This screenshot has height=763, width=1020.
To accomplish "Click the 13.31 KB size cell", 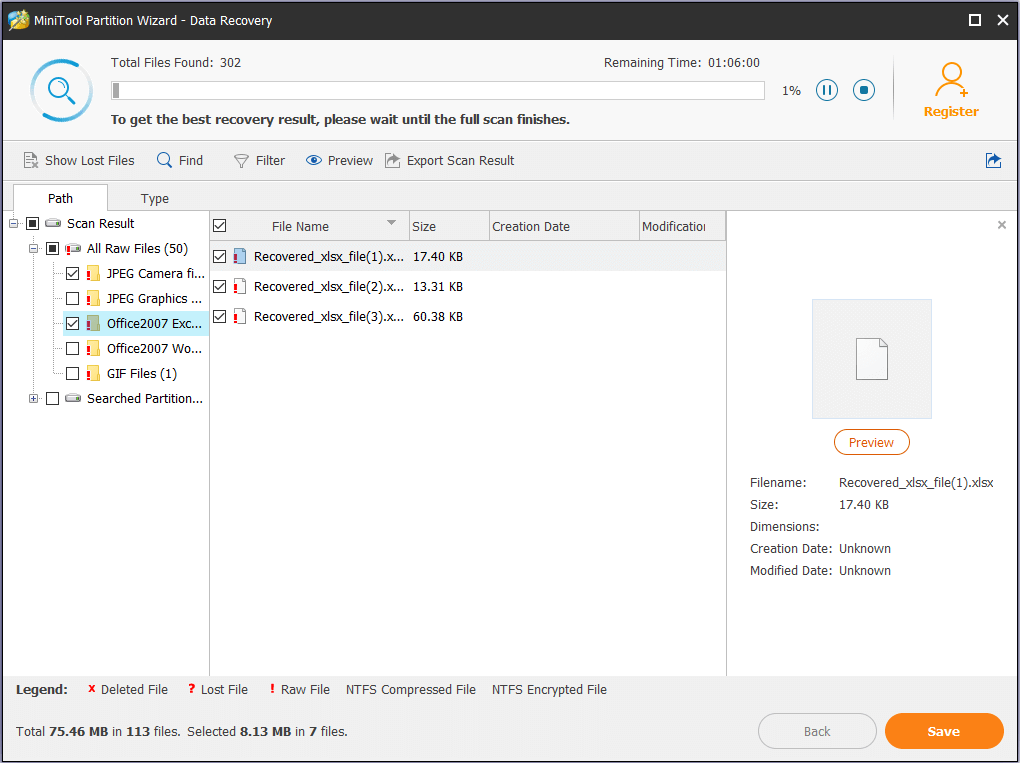I will click(x=438, y=286).
